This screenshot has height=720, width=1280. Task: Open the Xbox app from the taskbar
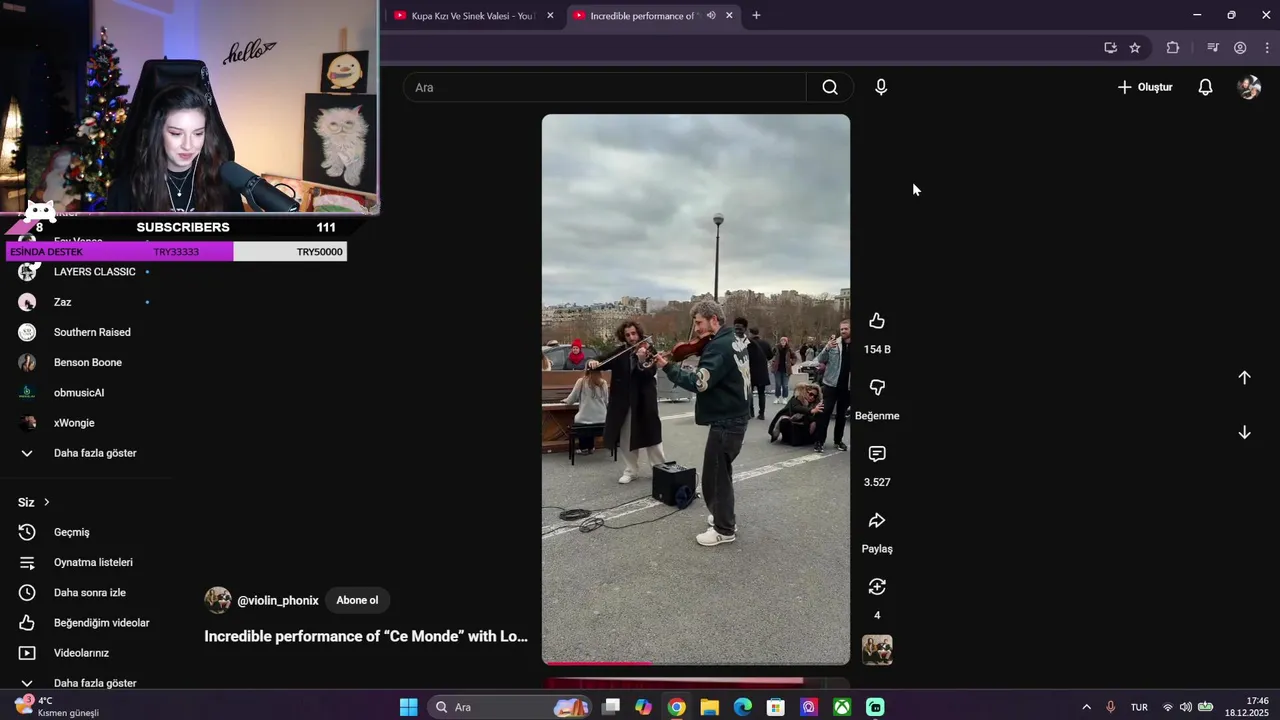click(842, 707)
